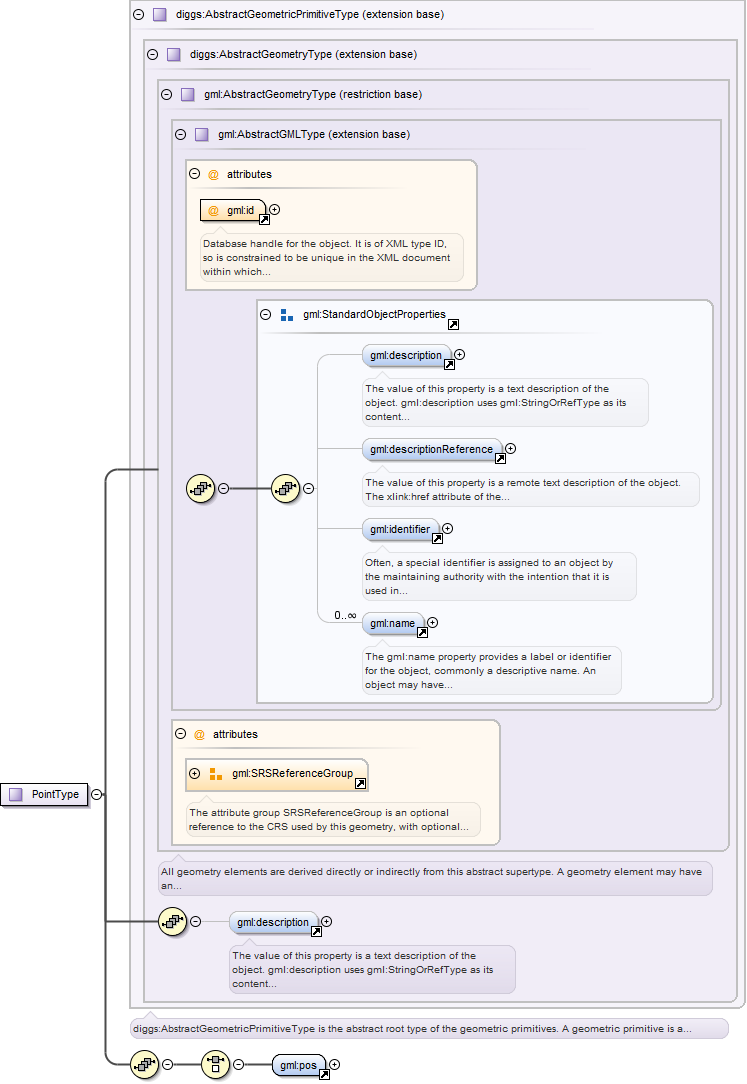747x1084 pixels.
Task: Collapse the gml:AbstractGMLType extension base
Action: [180, 134]
